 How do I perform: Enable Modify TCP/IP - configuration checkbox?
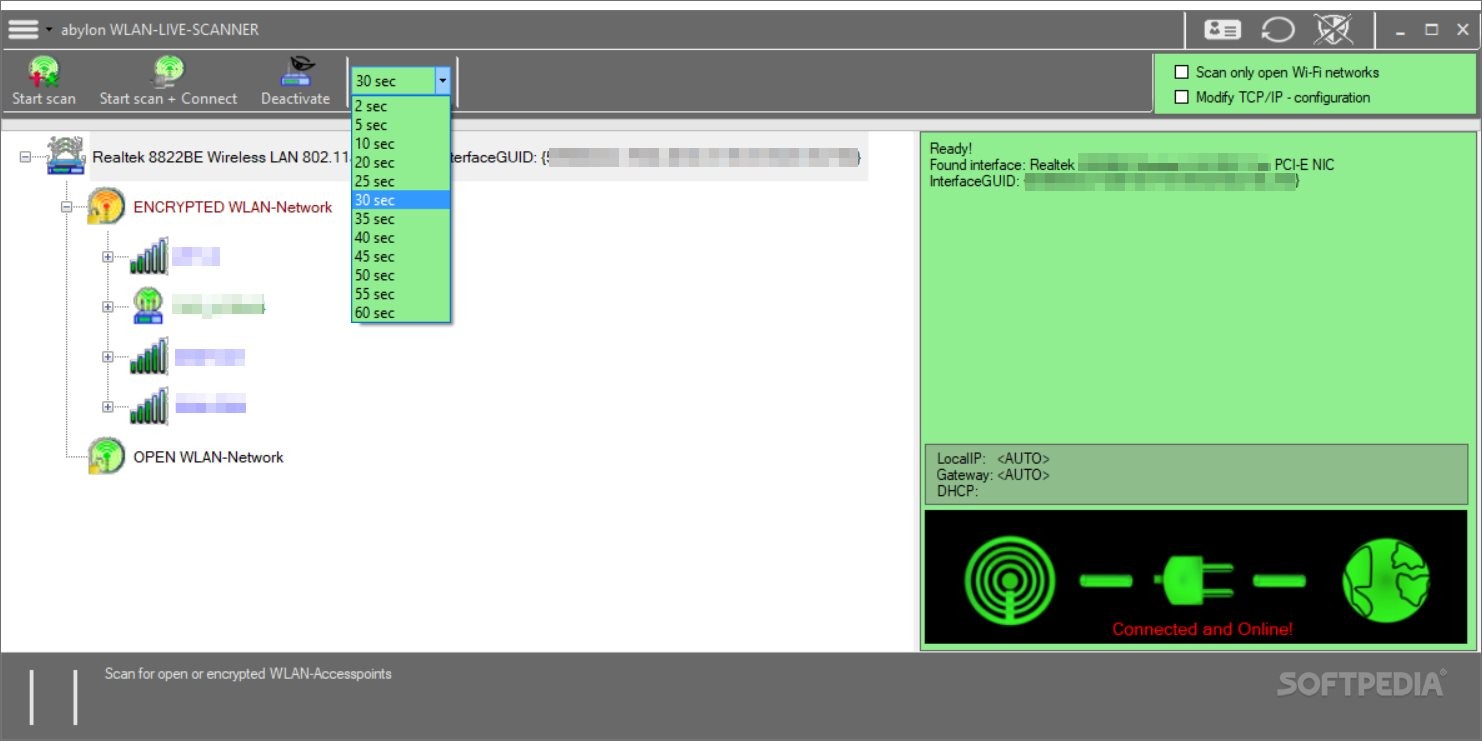pos(1181,97)
